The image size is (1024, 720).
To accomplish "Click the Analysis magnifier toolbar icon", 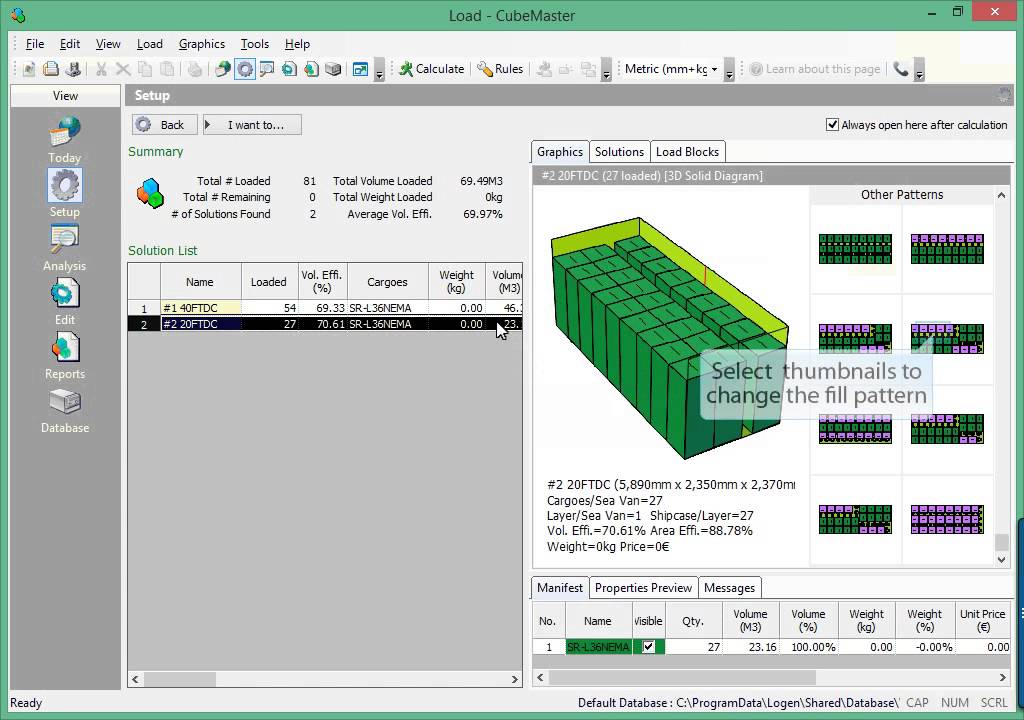I will pyautogui.click(x=267, y=69).
